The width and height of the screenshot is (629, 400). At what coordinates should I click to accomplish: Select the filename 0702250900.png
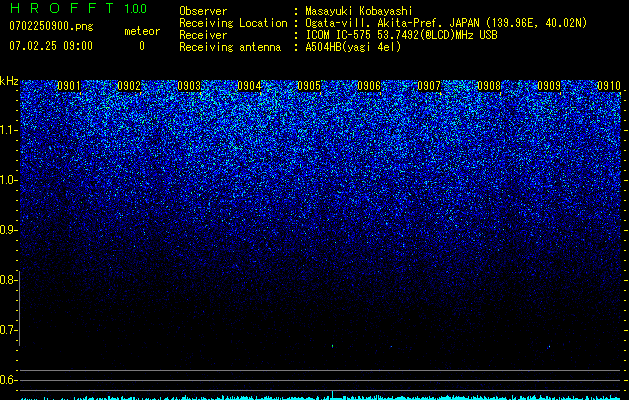pos(51,26)
